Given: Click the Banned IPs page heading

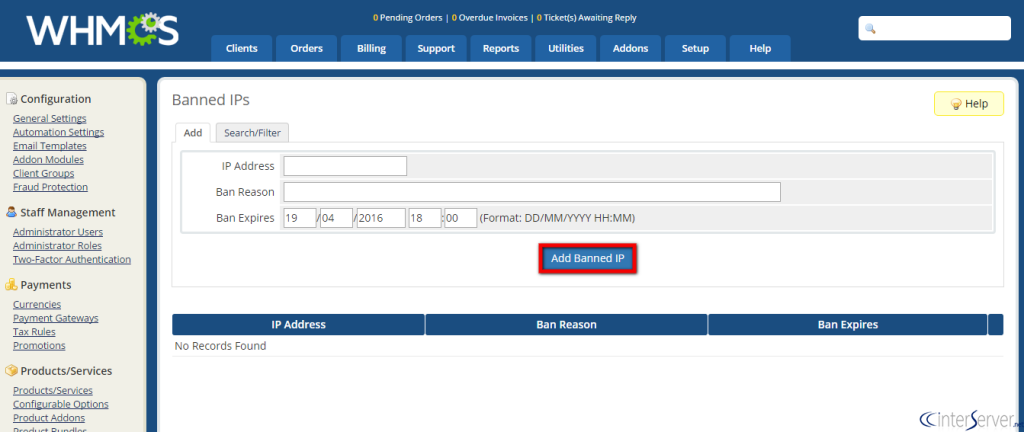Looking at the screenshot, I should [210, 100].
